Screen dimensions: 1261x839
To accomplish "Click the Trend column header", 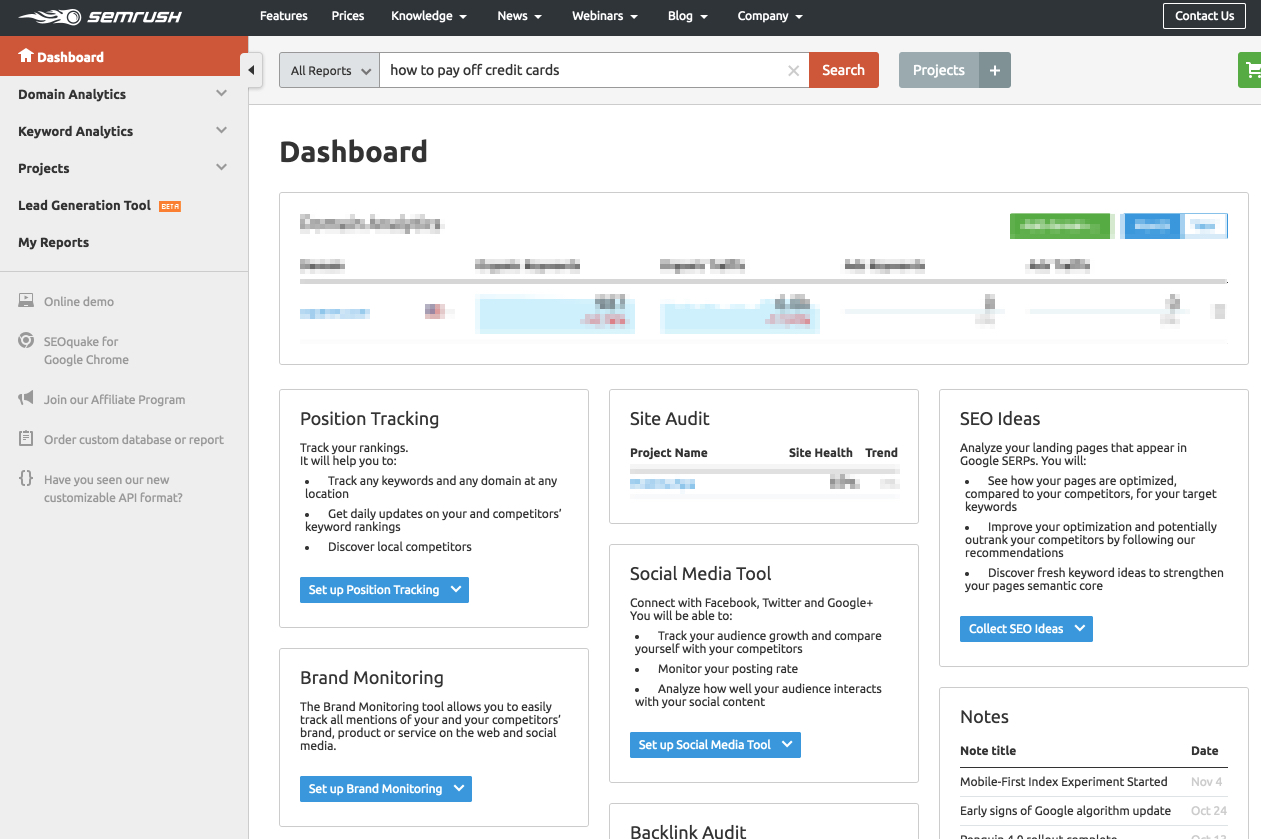I will (x=881, y=453).
